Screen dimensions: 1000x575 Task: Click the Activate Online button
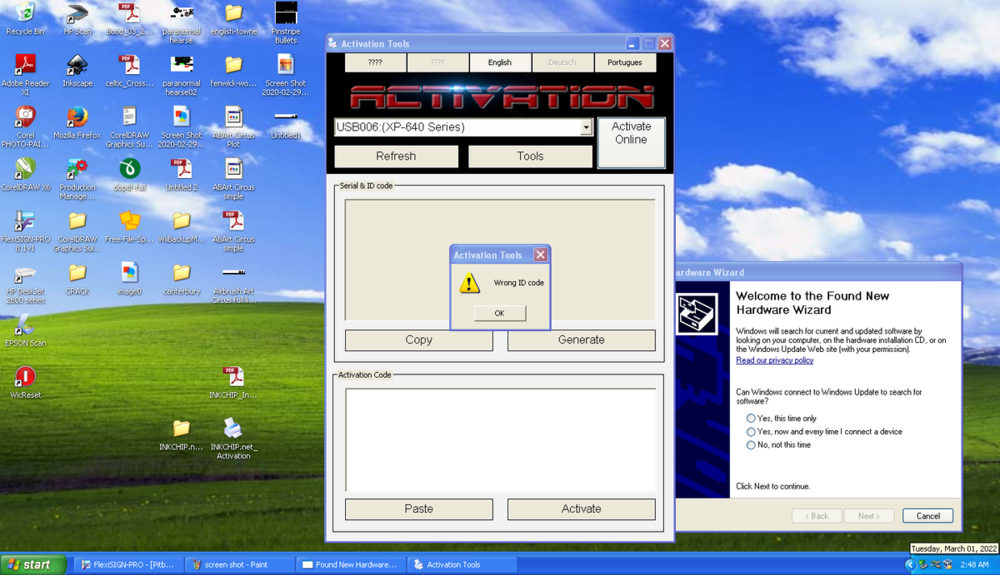(631, 142)
